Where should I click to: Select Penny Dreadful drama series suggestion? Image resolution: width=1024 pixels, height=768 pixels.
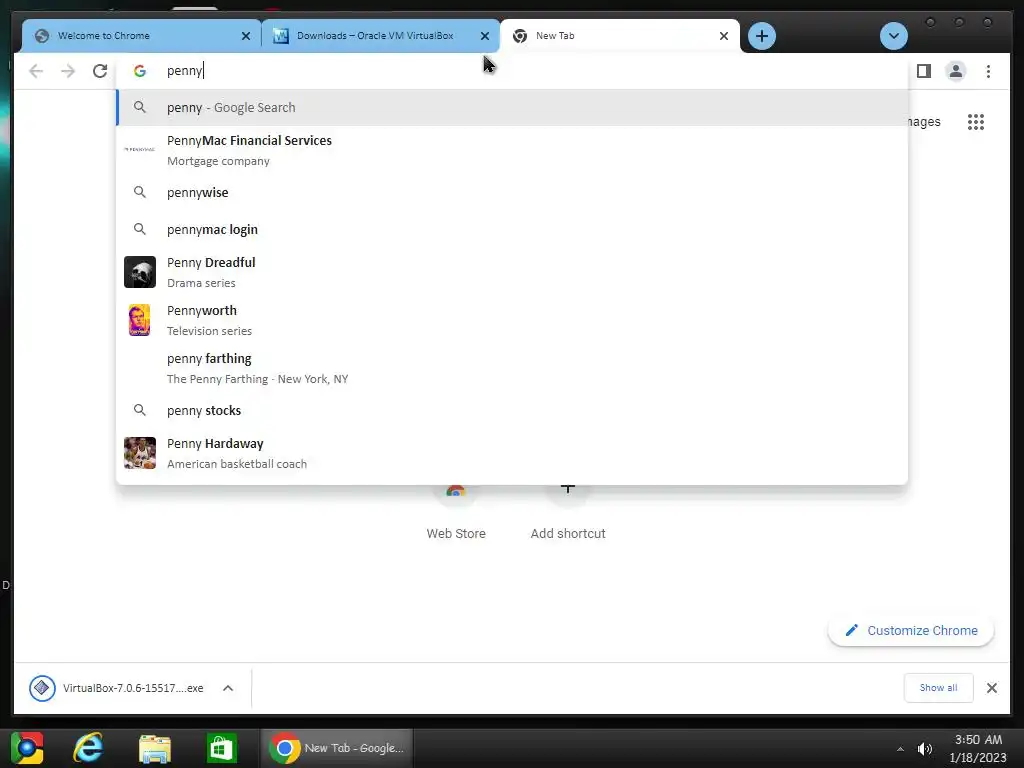click(x=512, y=272)
